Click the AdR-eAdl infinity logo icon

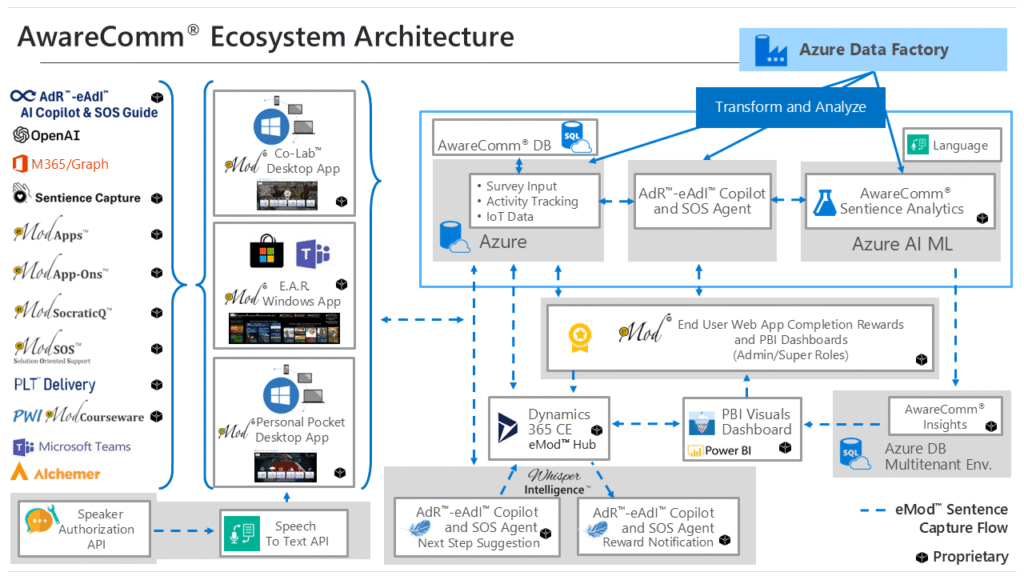[23, 96]
